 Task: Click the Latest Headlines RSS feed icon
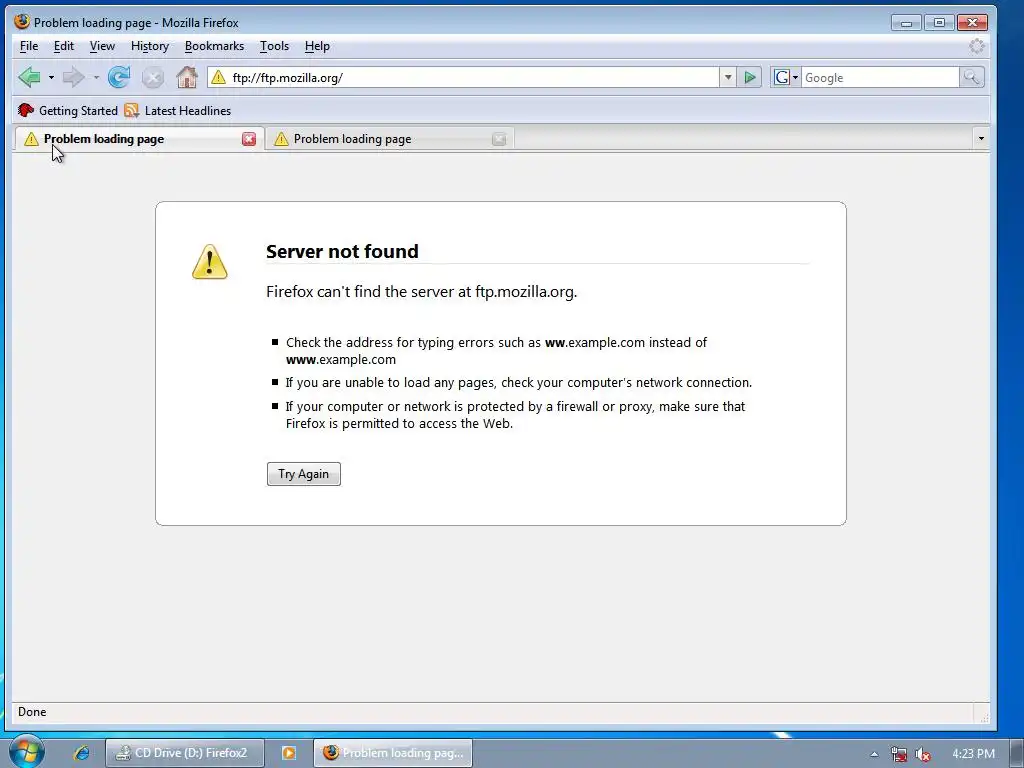point(131,110)
